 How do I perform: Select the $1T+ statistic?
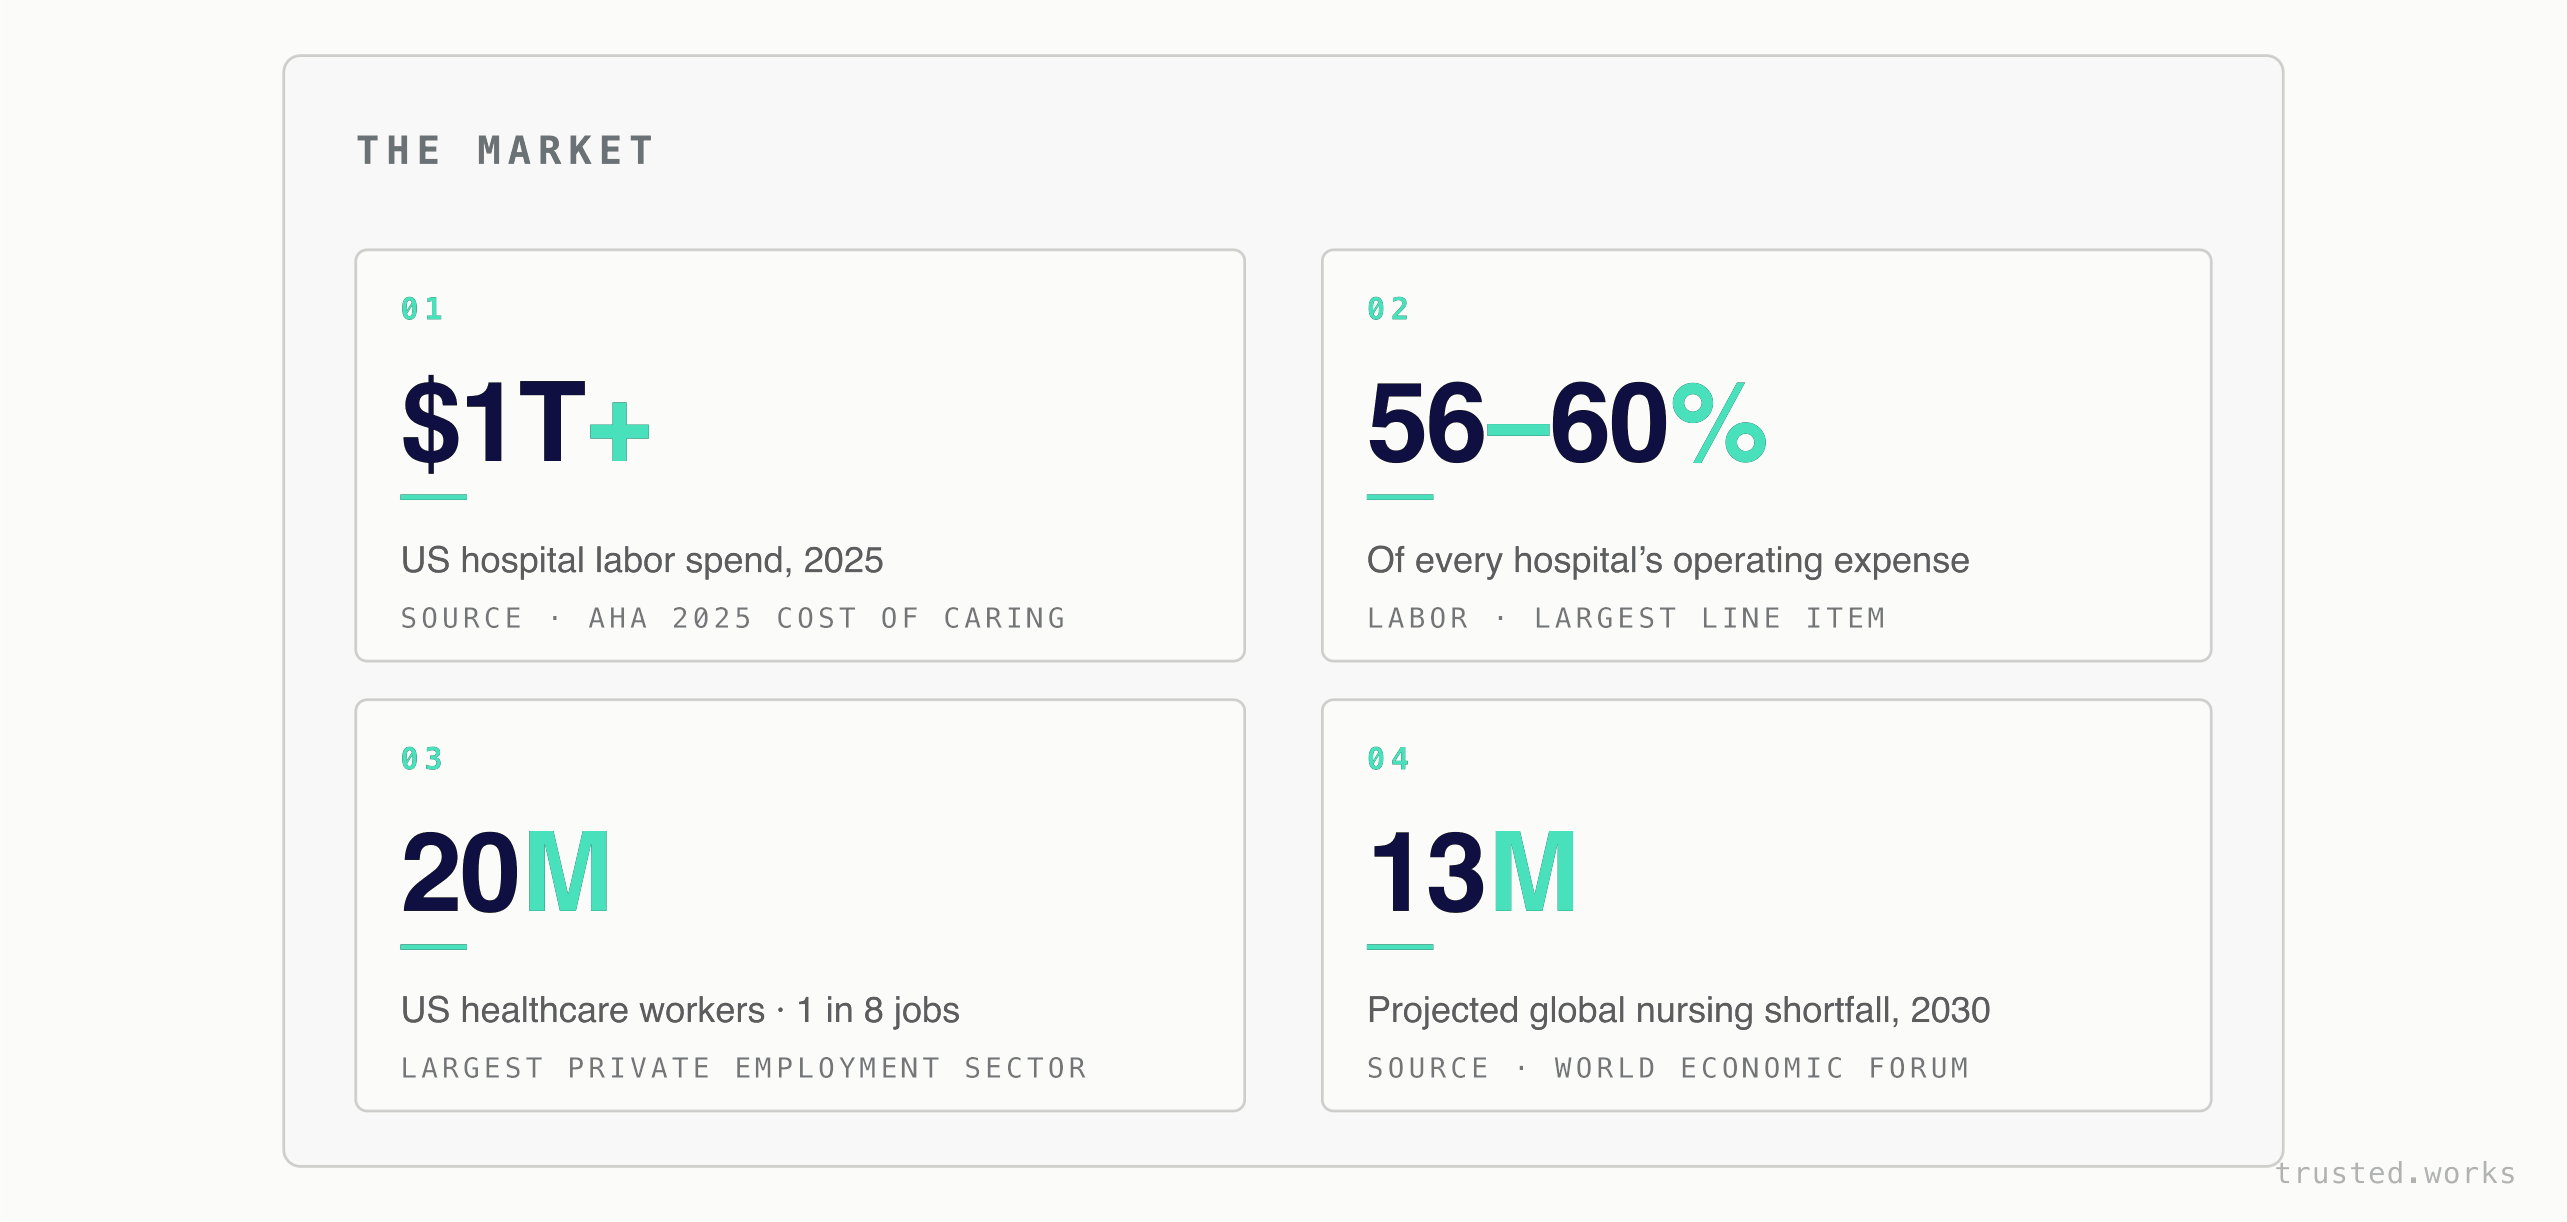pyautogui.click(x=525, y=424)
